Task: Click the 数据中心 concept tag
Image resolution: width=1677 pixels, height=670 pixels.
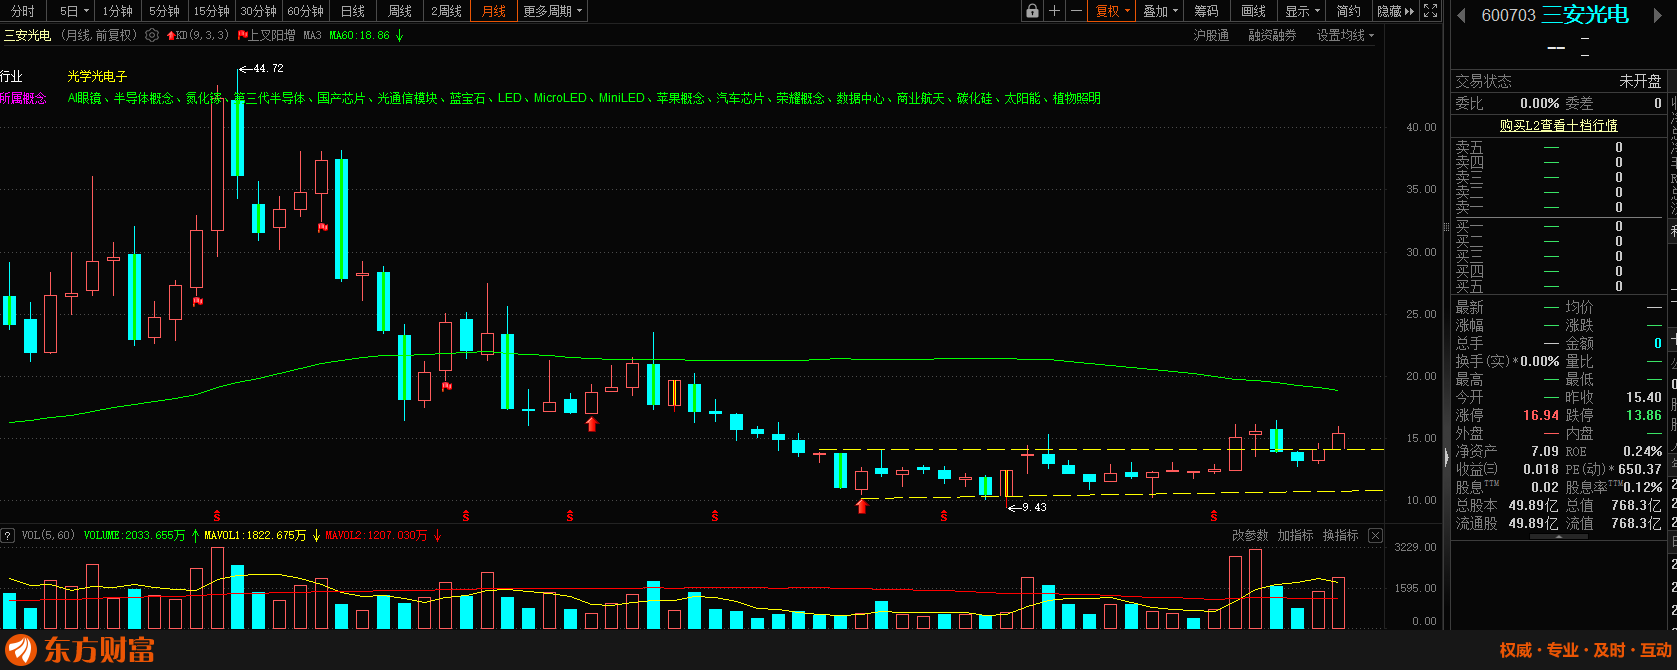Action: tap(860, 98)
